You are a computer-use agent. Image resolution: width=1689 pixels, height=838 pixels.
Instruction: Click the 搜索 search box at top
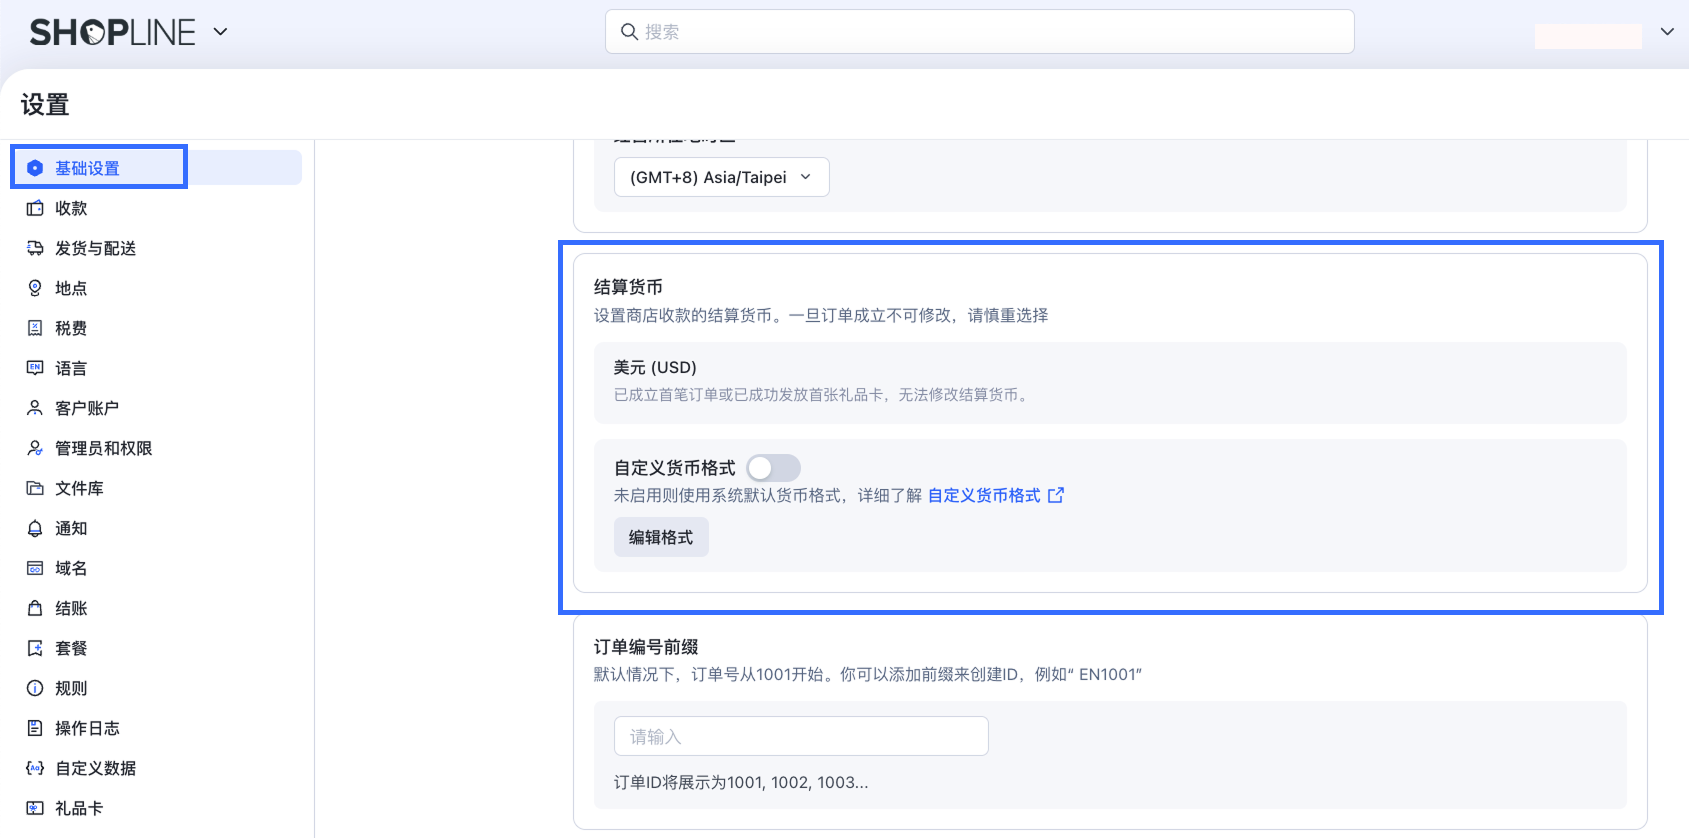979,32
